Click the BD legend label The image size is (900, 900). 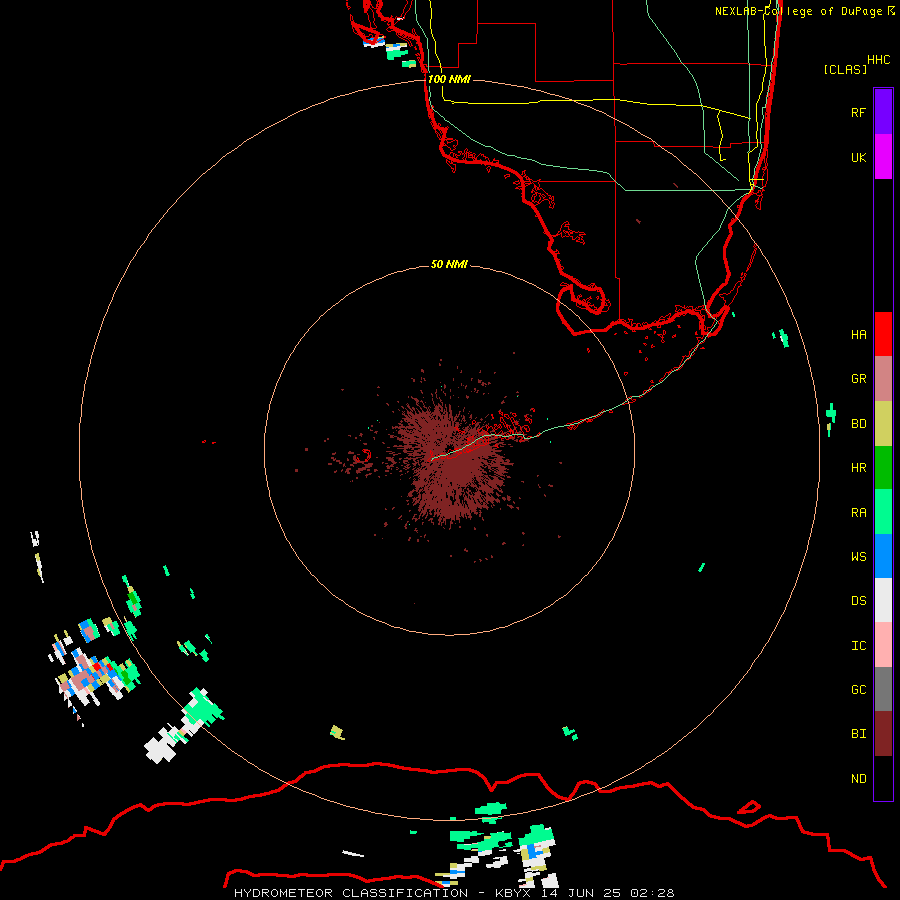tap(858, 424)
